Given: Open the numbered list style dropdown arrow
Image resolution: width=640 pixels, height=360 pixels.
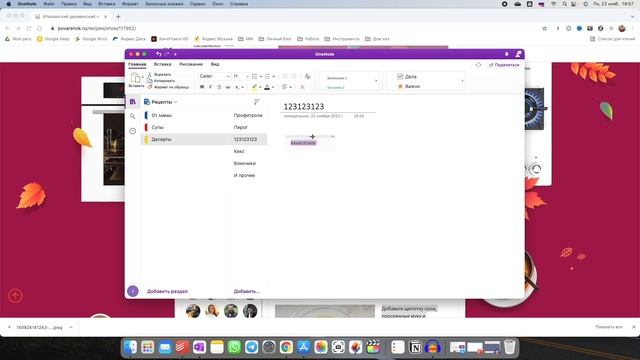Looking at the screenshot, I should click(273, 76).
